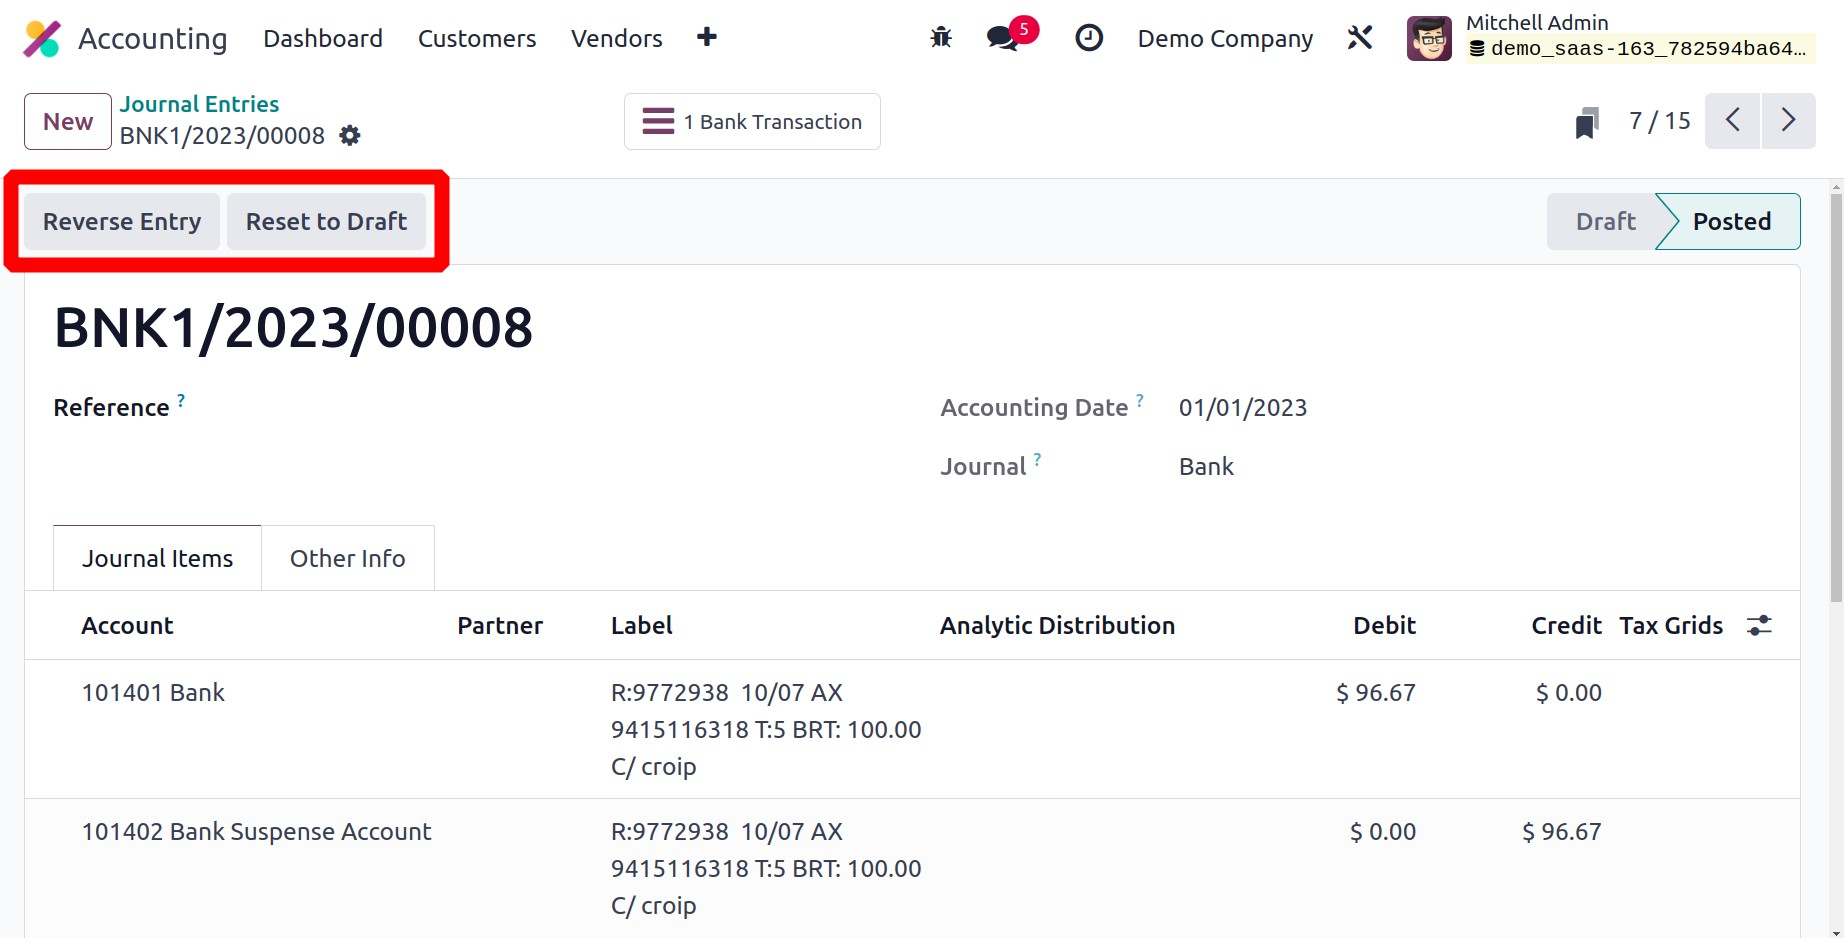Screen dimensions: 1844x938
Task: Go to the next record arrow
Action: [x=1788, y=121]
